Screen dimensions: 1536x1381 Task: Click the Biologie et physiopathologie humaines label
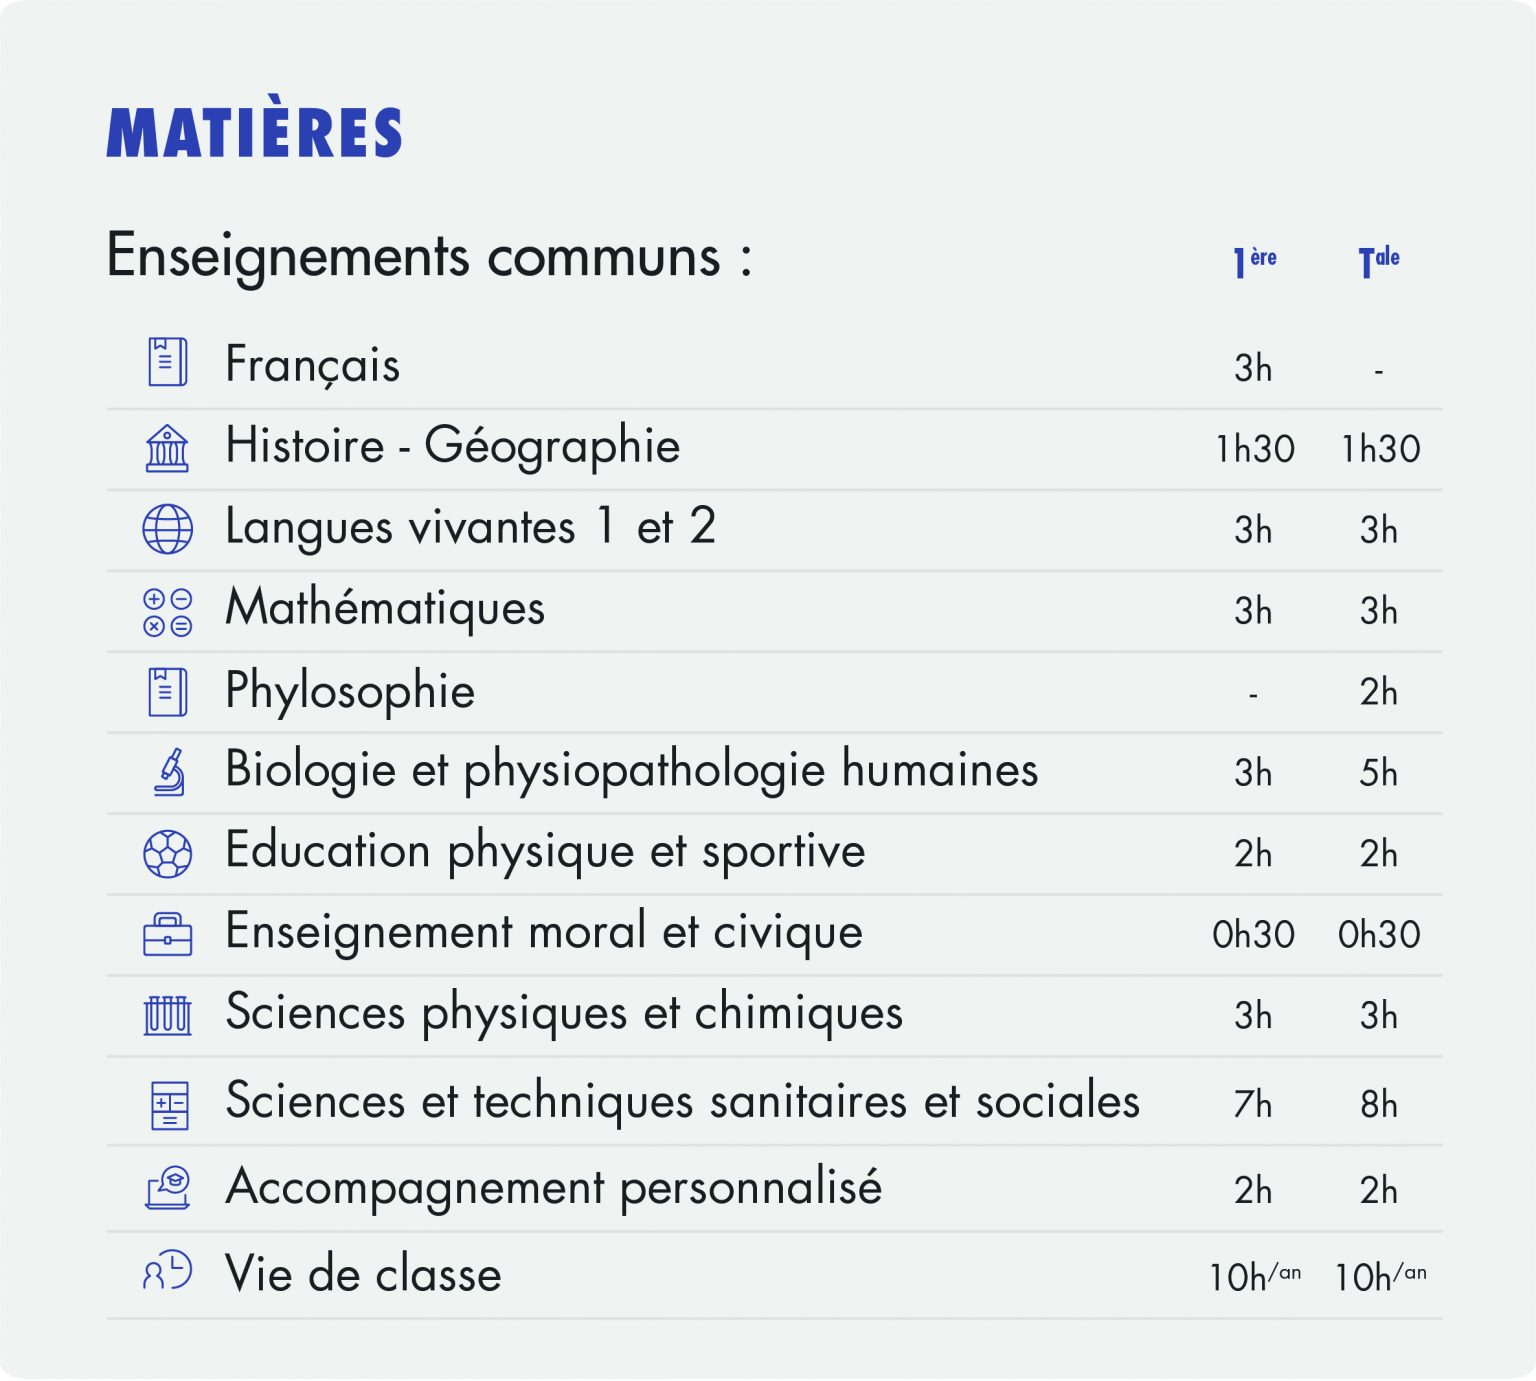point(631,770)
